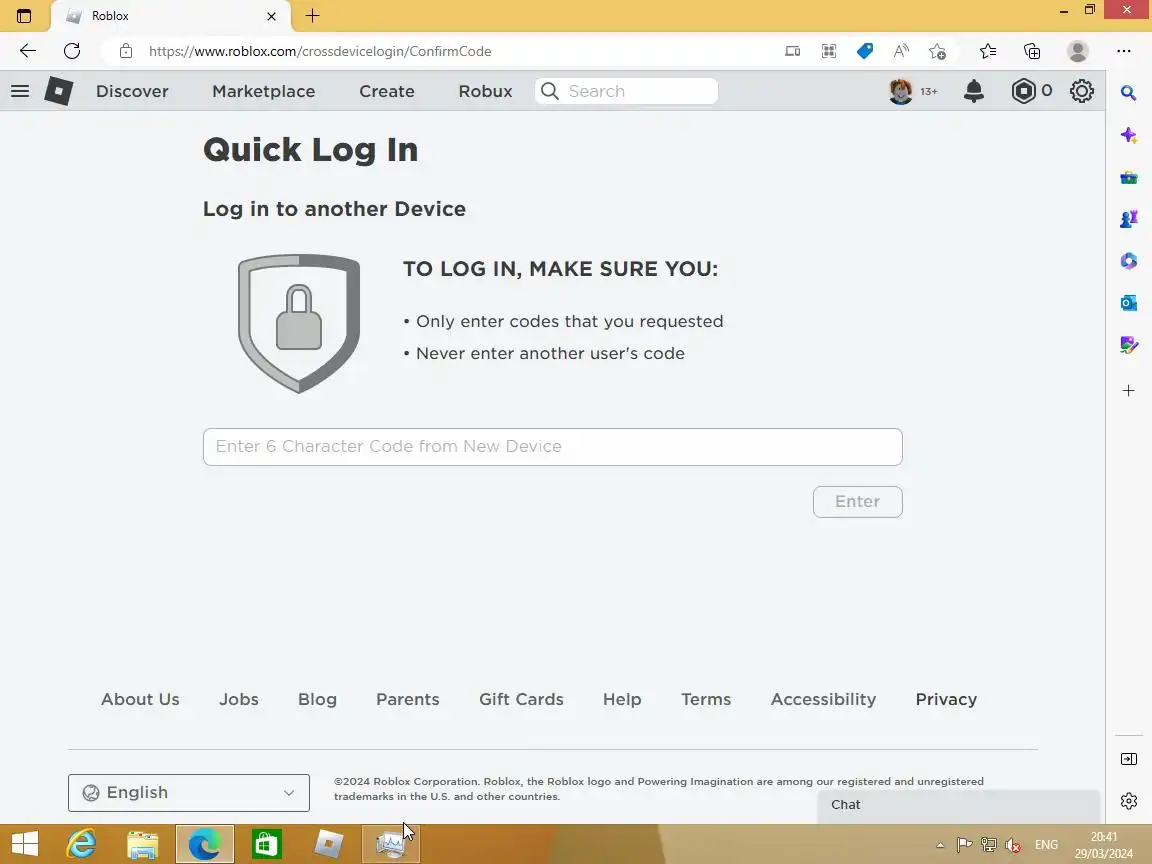
Task: Close the Roblox browser tab
Action: (x=271, y=16)
